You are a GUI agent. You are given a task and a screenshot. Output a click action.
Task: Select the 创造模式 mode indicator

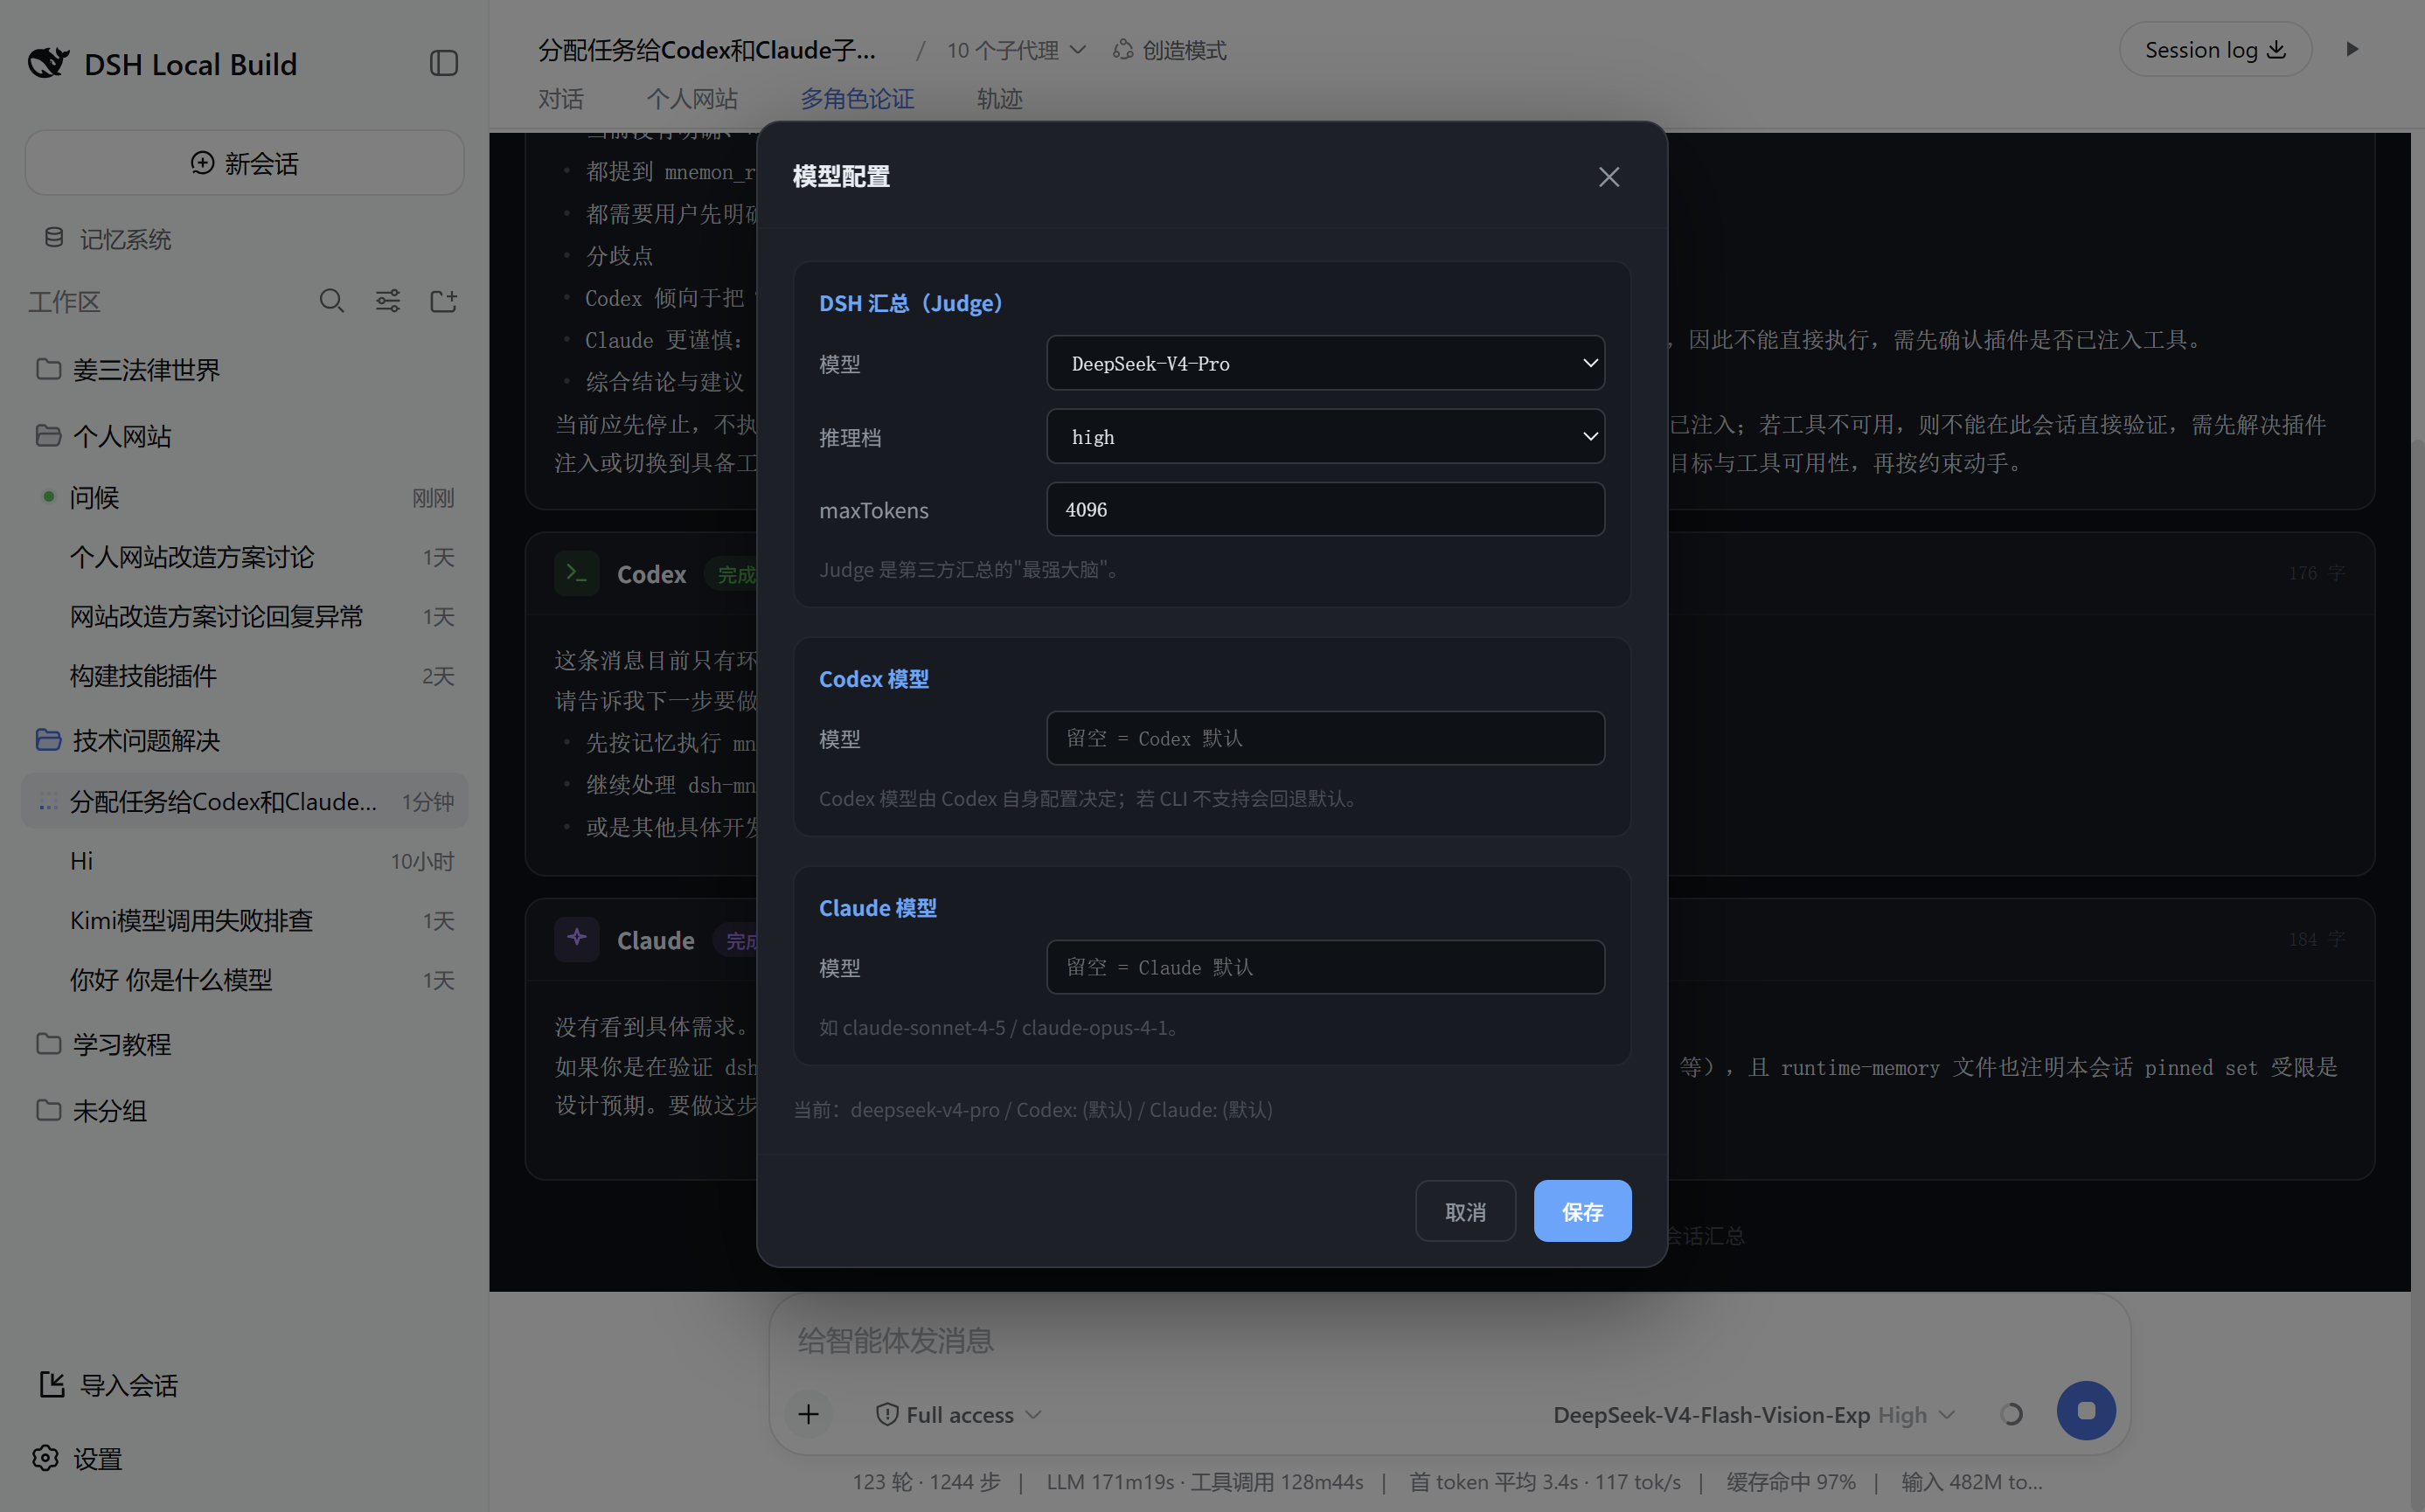pos(1169,50)
